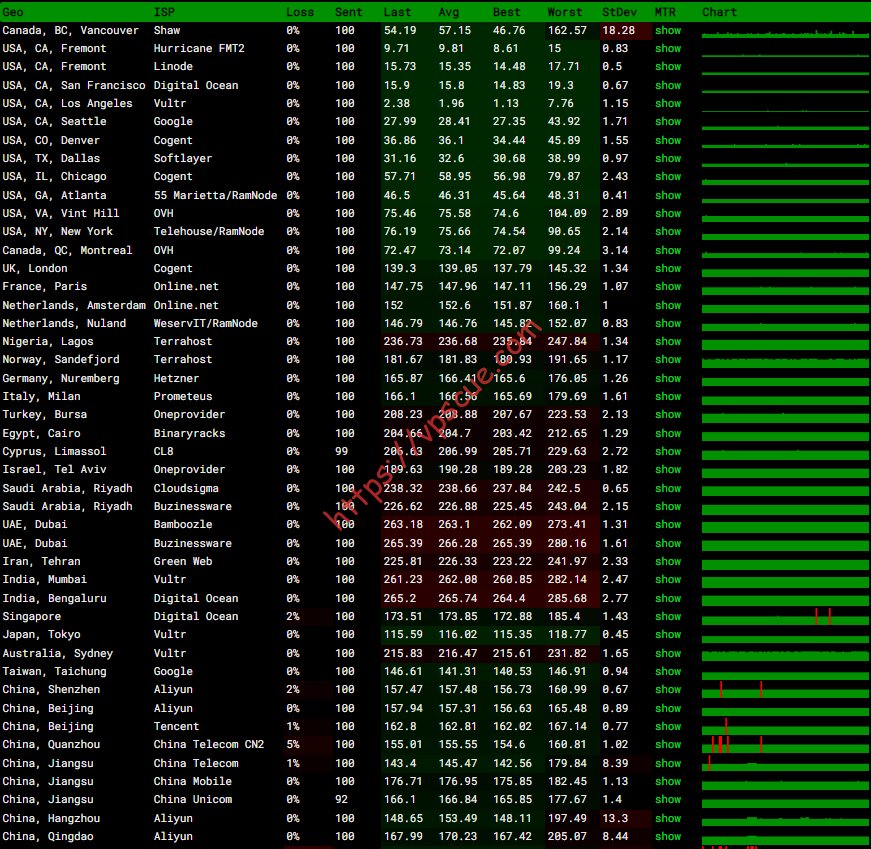Click show in New York Telehouse/RamNode row

pos(668,232)
